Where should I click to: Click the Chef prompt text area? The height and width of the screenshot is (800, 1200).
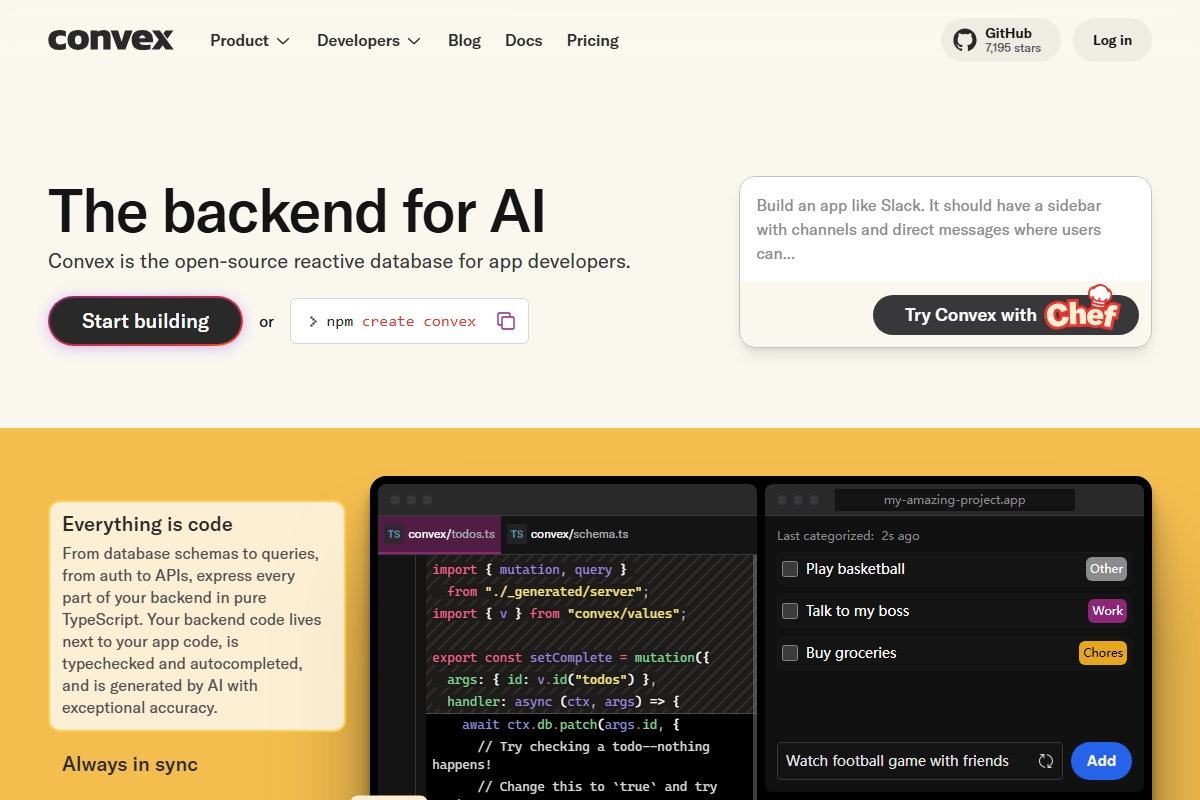(944, 230)
